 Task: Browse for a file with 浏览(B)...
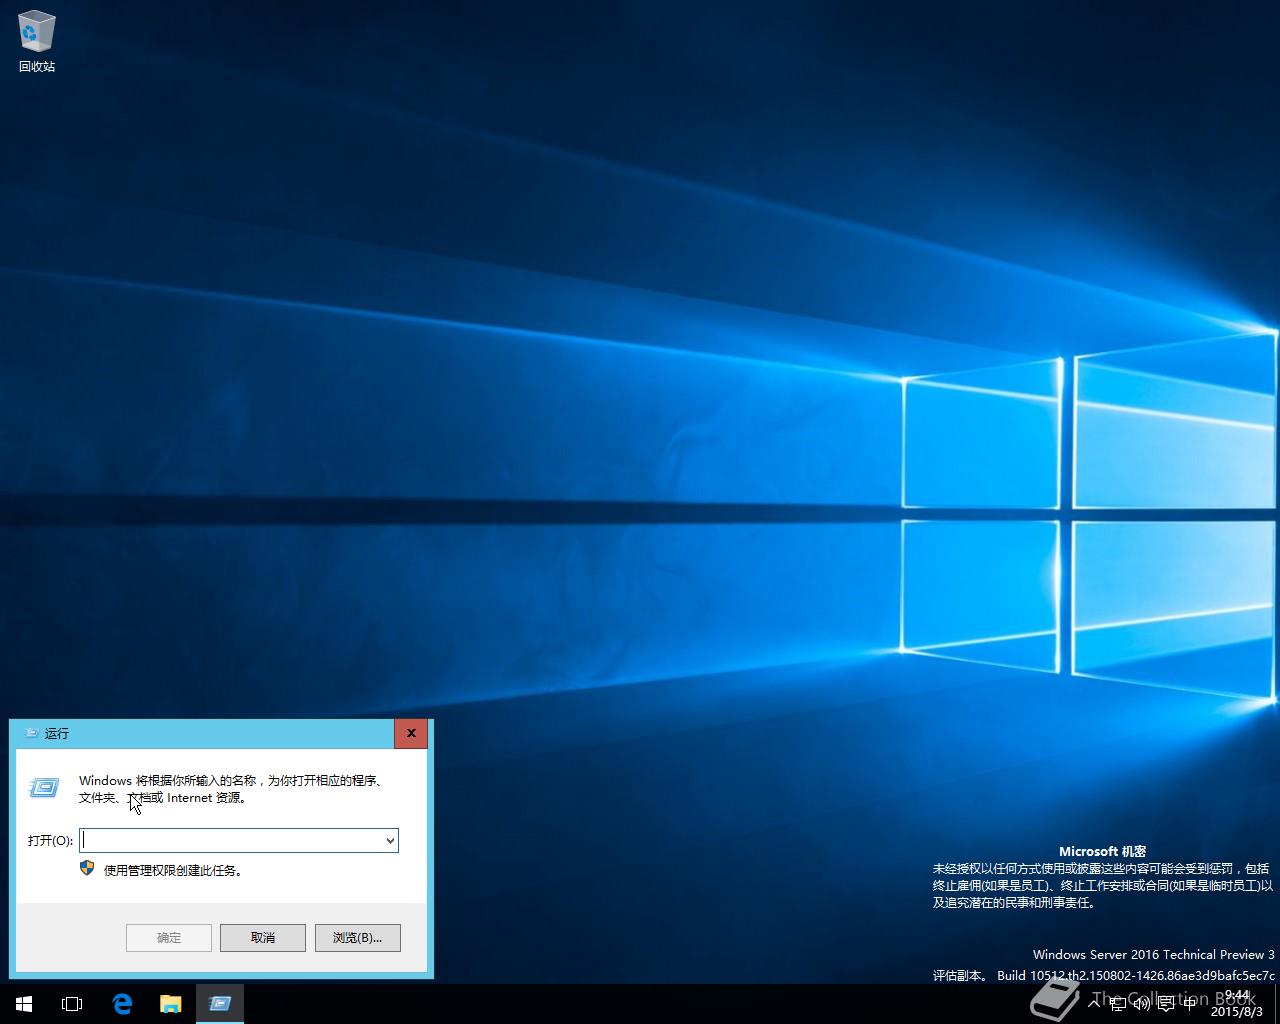click(x=357, y=937)
